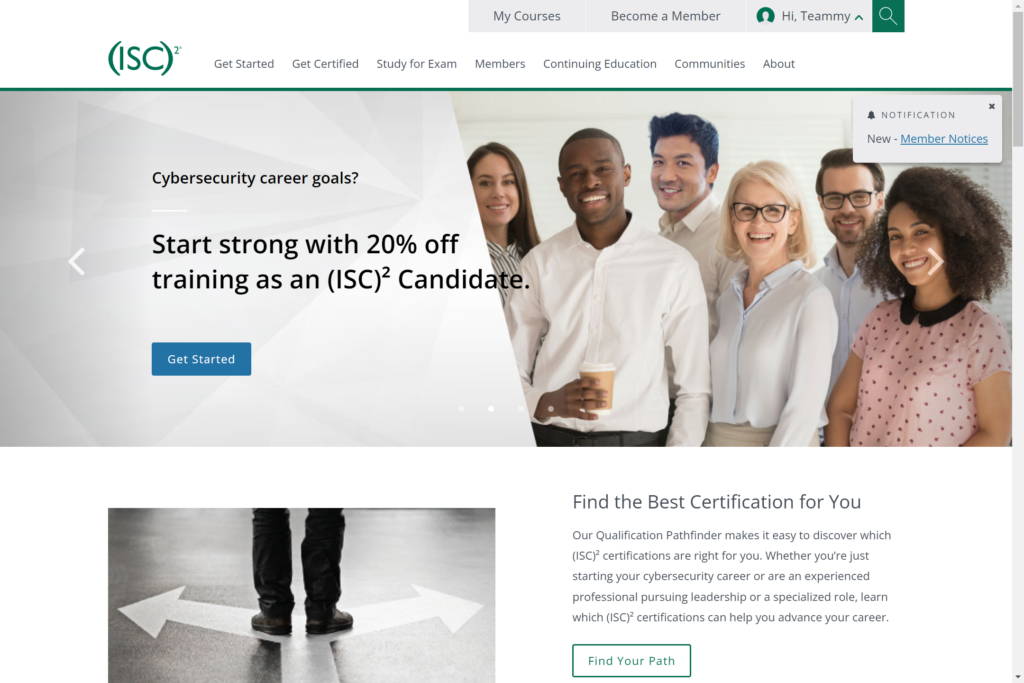Viewport: 1024px width, 683px height.
Task: Select the second carousel dot indicator
Action: click(x=491, y=409)
